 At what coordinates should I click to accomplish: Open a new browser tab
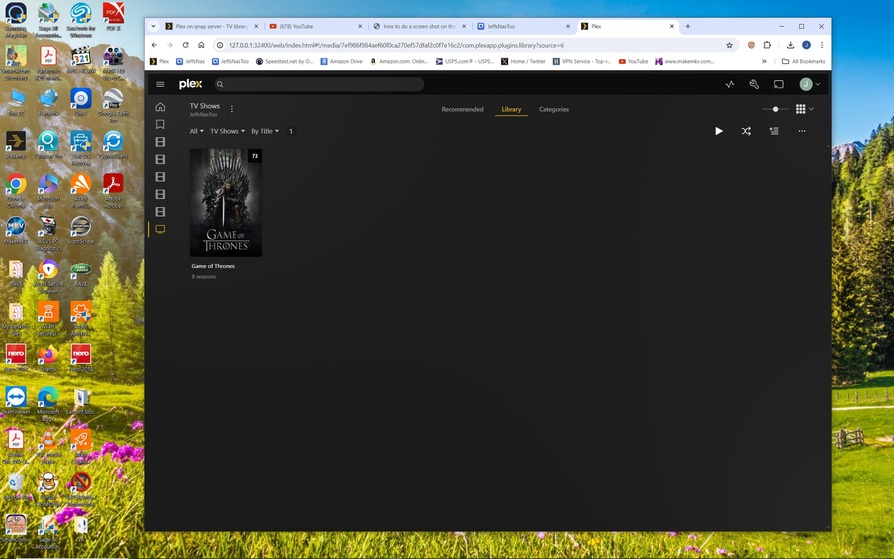[x=688, y=26]
